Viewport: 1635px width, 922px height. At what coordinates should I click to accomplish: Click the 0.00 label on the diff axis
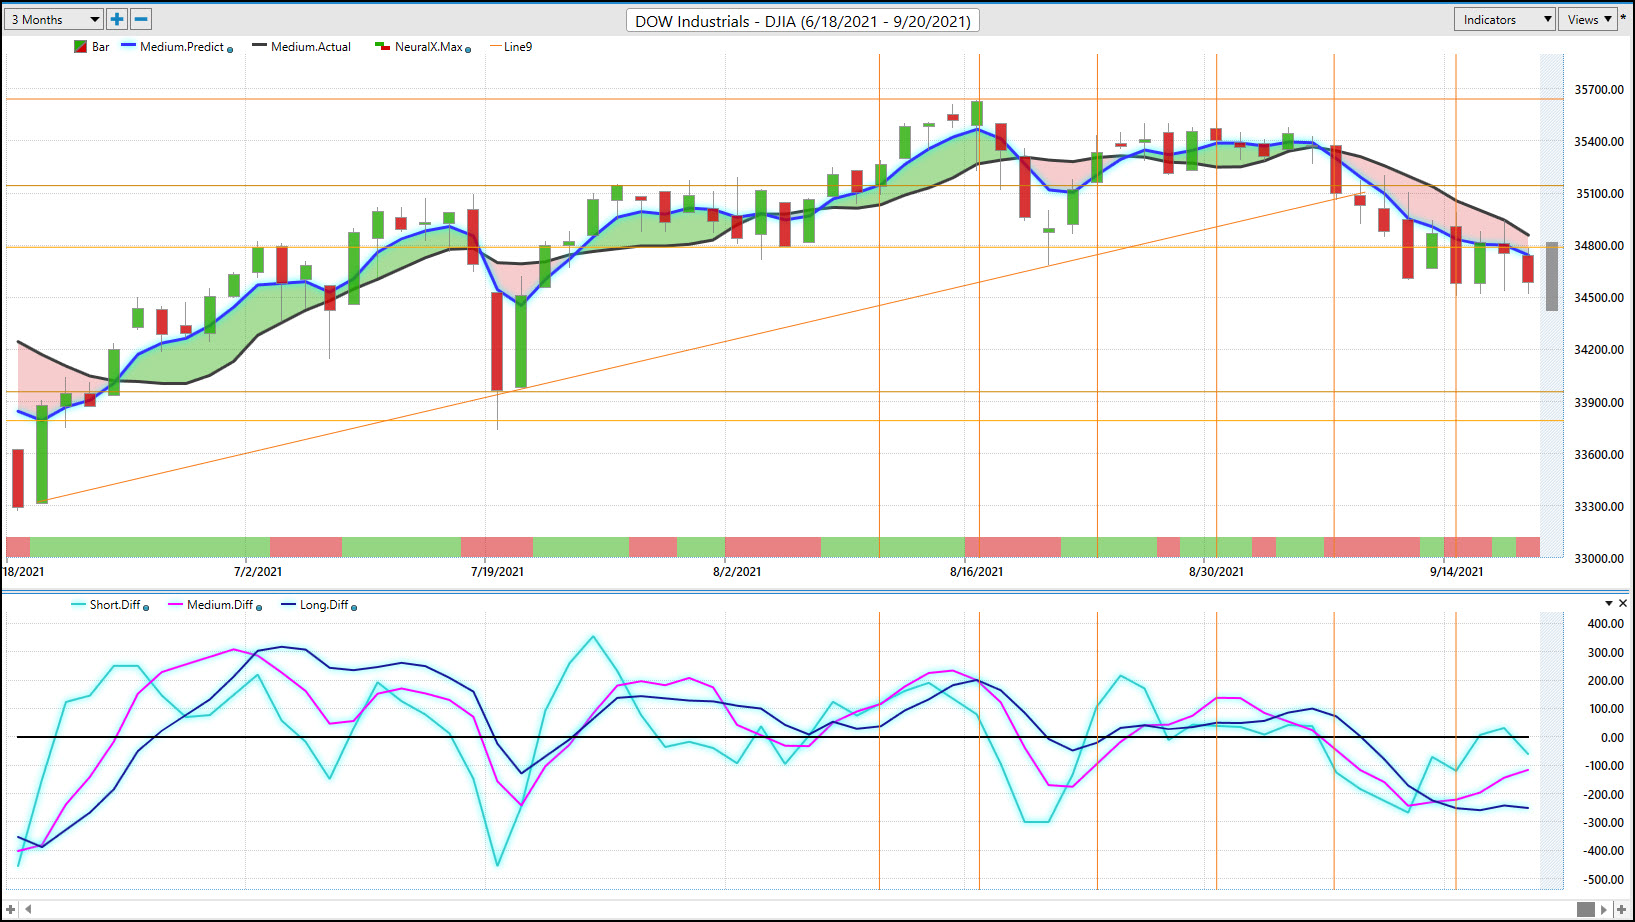point(1612,738)
